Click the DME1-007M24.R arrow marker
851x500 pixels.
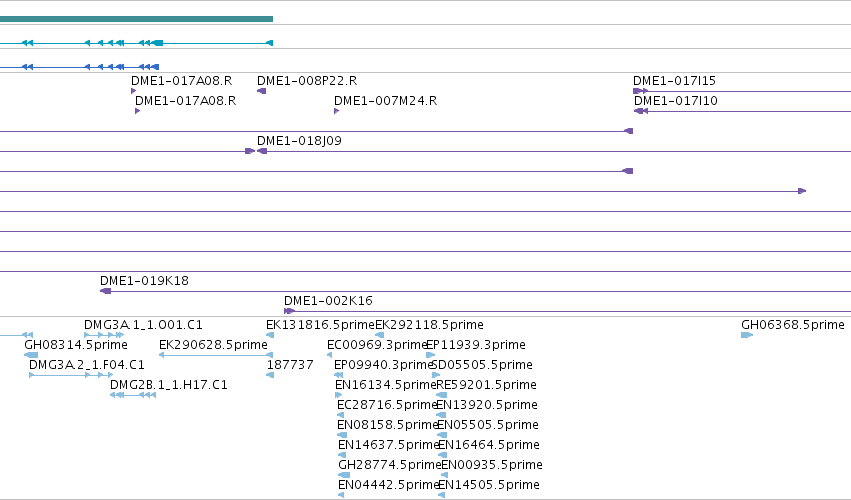(x=336, y=111)
